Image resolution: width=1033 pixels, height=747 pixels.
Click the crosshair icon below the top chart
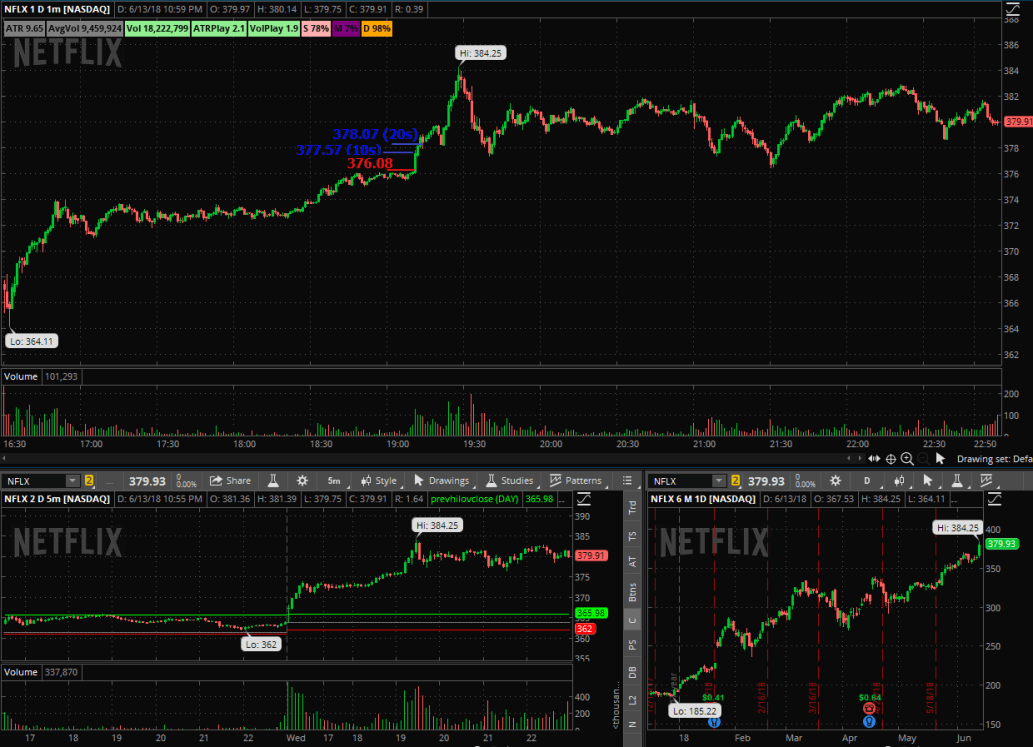pos(891,459)
